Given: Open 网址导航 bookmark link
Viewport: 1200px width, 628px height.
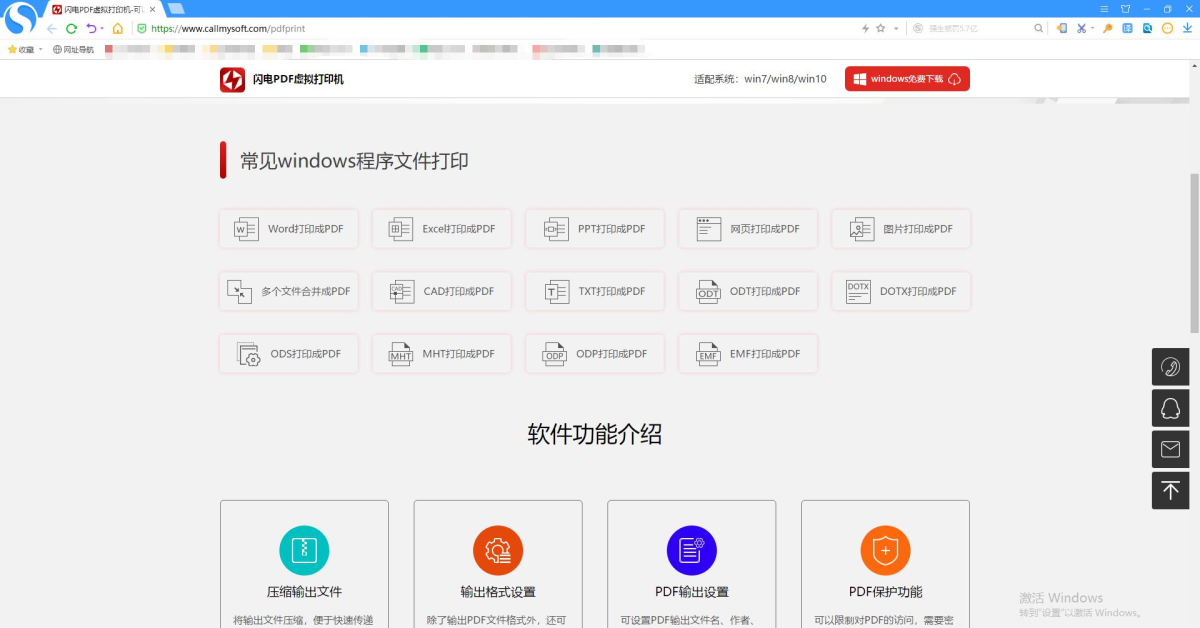Looking at the screenshot, I should pos(73,49).
